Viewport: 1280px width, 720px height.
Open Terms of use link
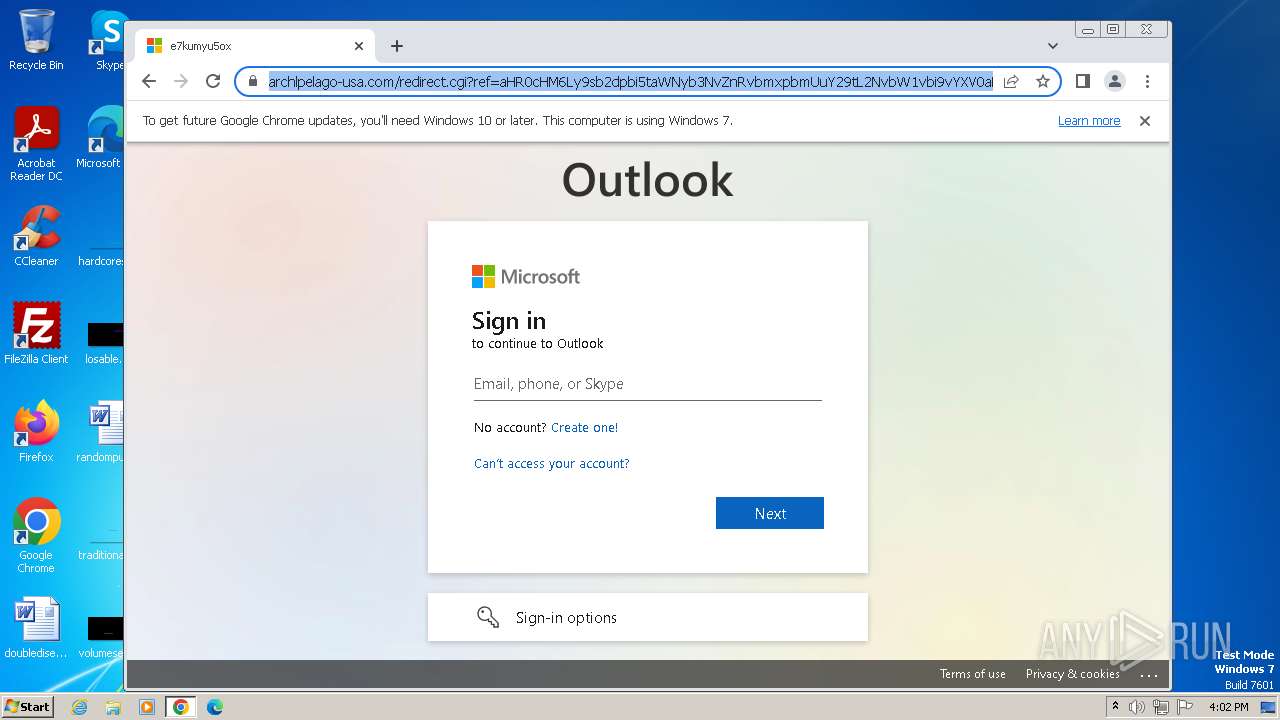[973, 674]
